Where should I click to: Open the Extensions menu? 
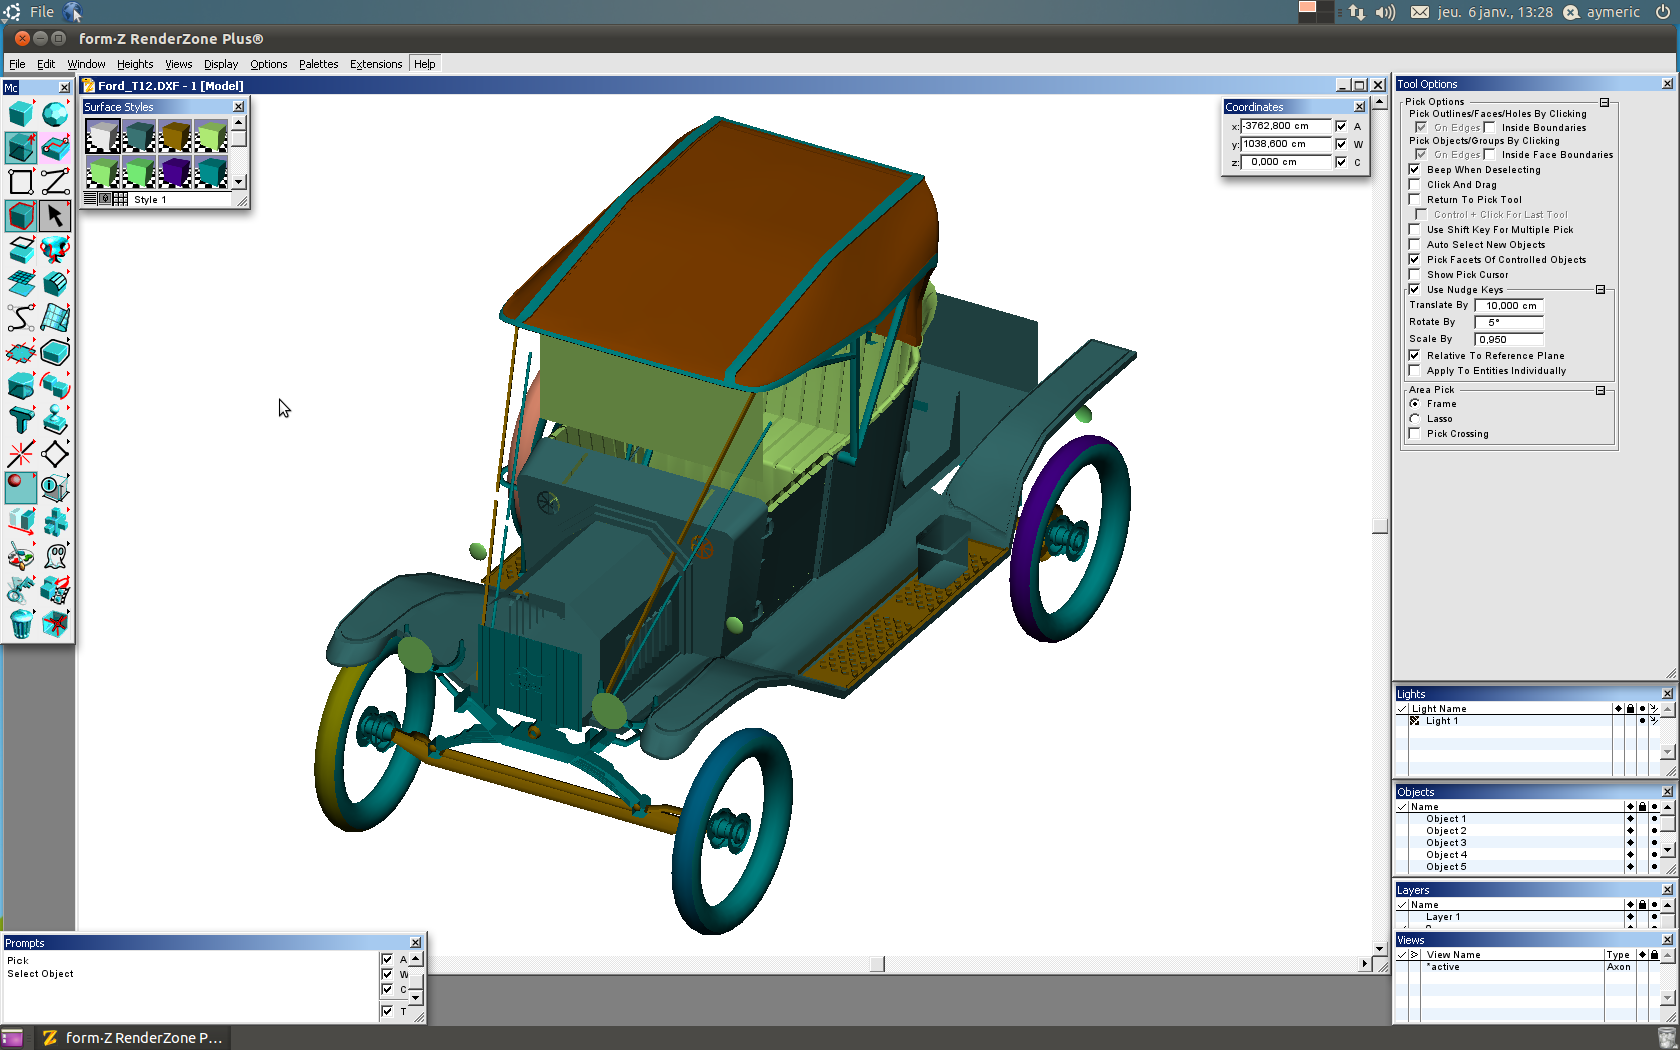coord(376,64)
